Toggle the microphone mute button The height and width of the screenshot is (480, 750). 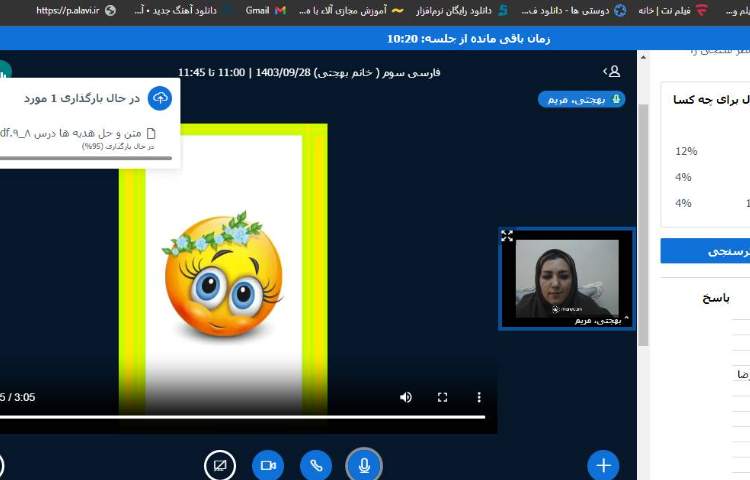pyautogui.click(x=364, y=465)
